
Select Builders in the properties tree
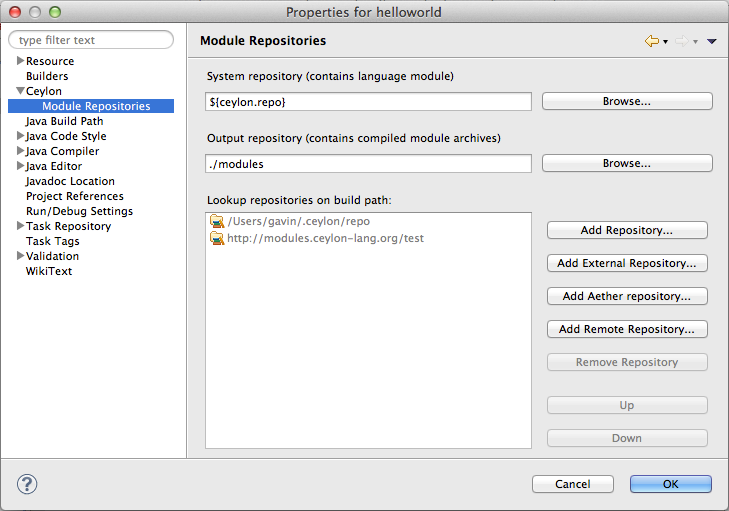tap(47, 76)
